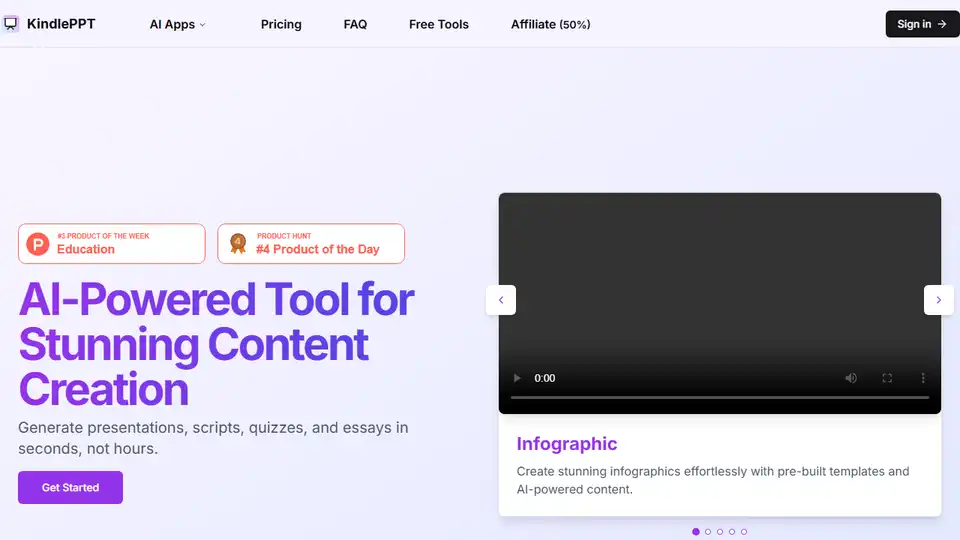Advance to next carousel slide arrow

939,300
